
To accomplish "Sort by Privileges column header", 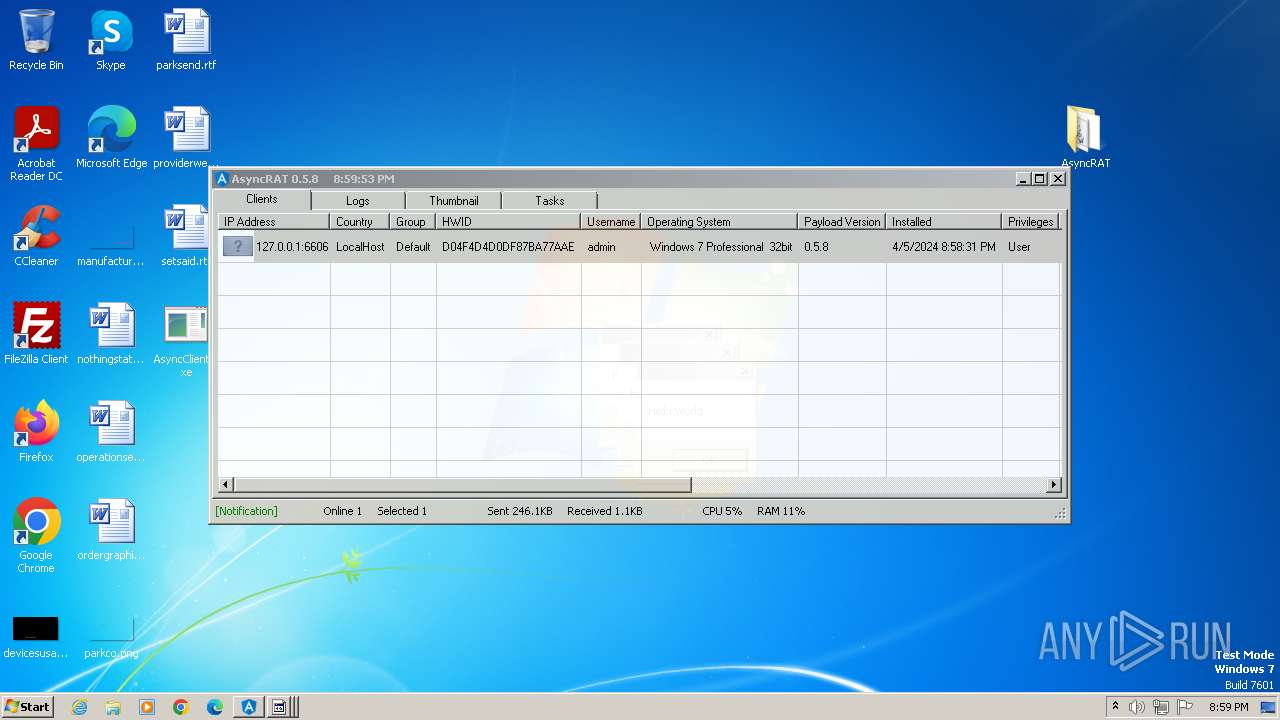I will [x=1031, y=222].
